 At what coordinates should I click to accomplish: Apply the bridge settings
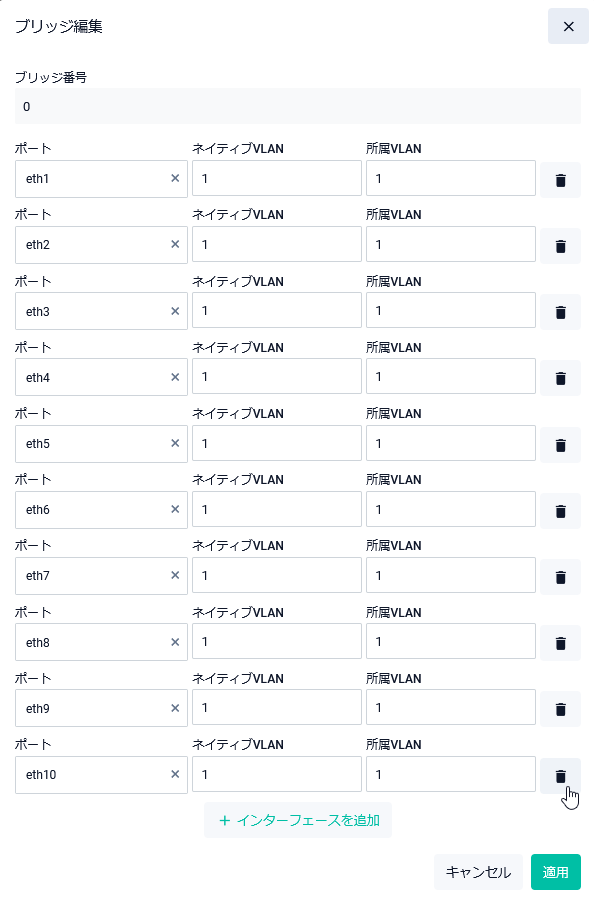[555, 872]
